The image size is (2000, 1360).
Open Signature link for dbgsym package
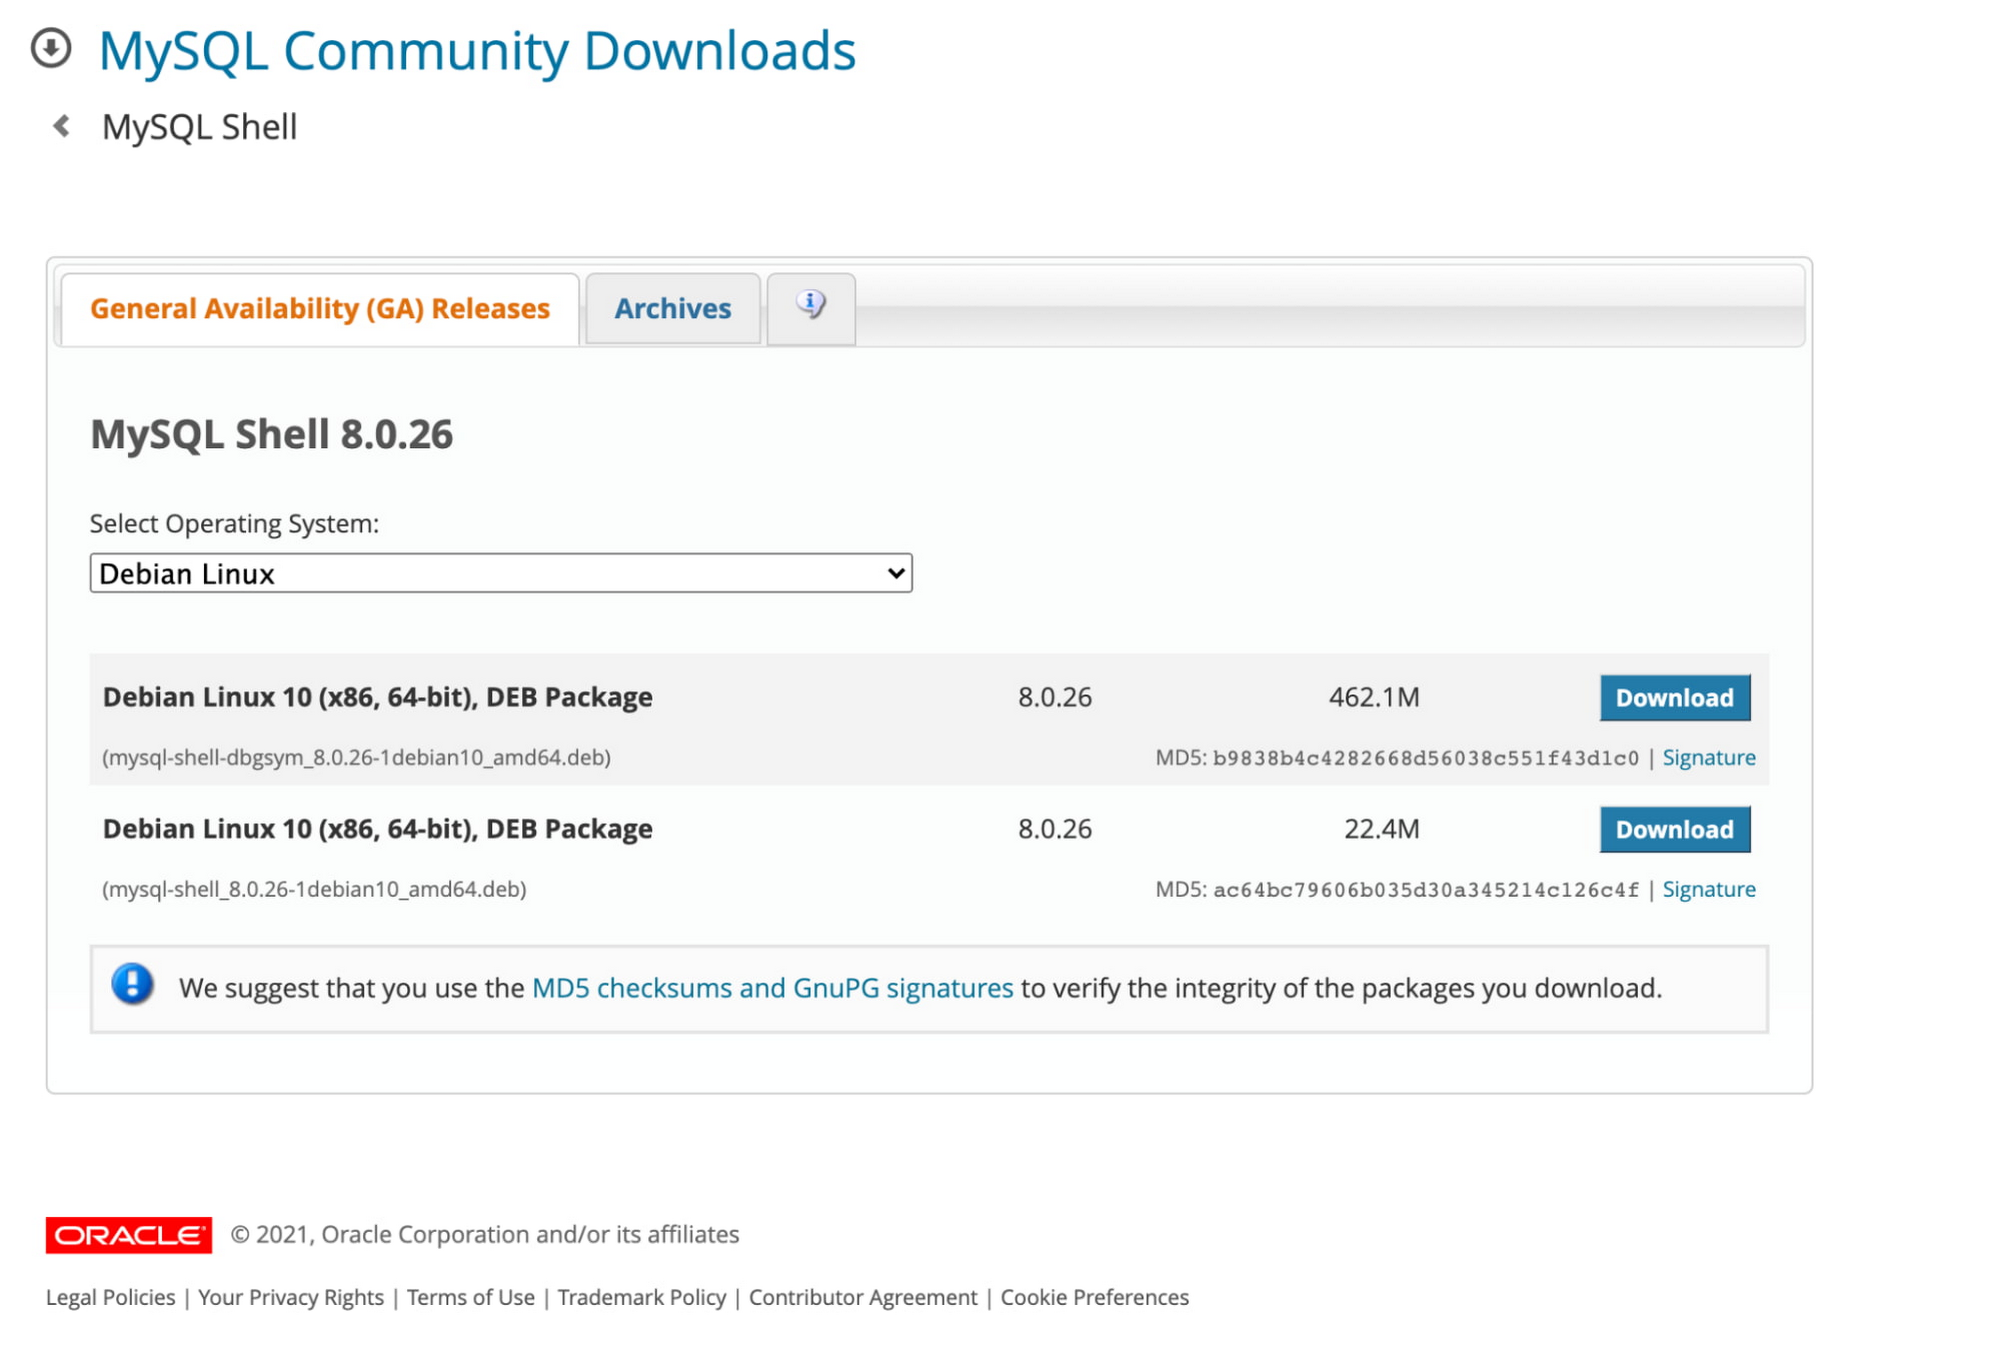tap(1709, 758)
